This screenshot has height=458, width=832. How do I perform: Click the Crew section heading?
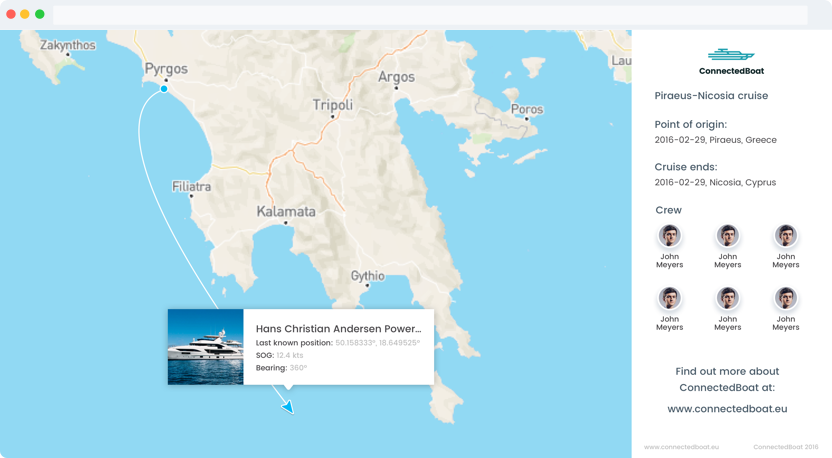click(668, 210)
